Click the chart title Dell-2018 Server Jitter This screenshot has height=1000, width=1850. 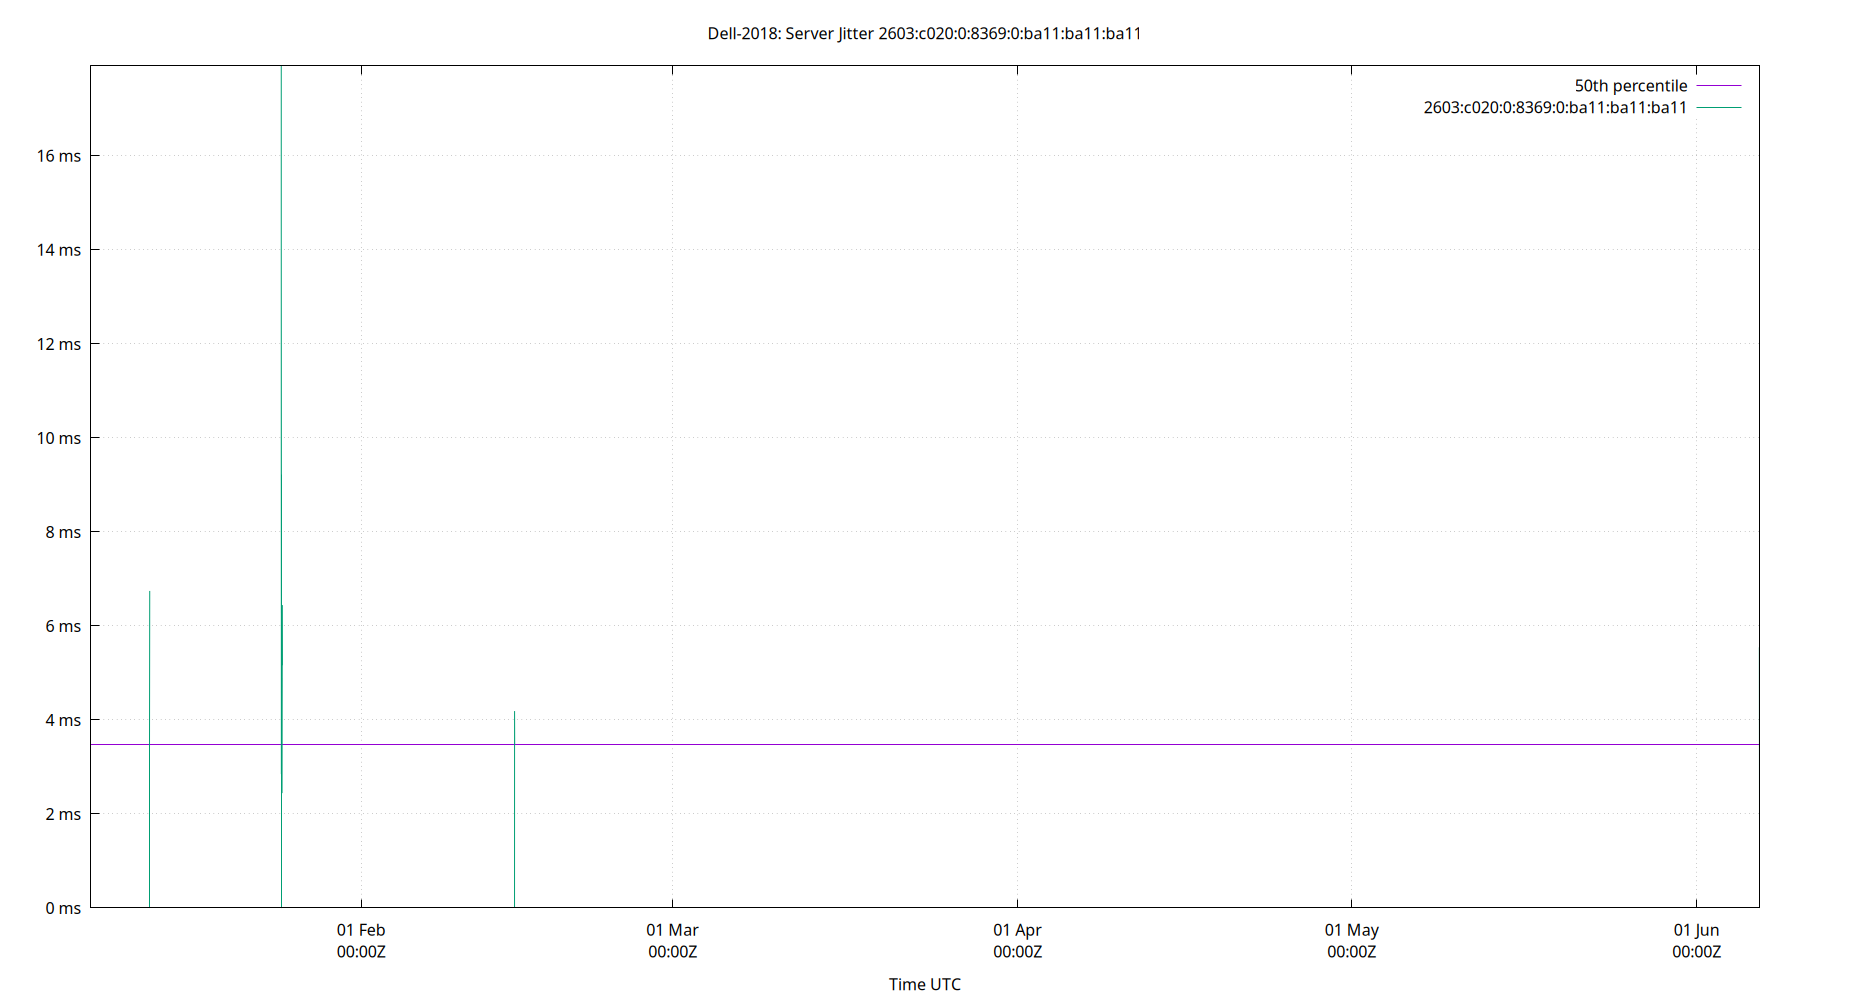(x=924, y=33)
